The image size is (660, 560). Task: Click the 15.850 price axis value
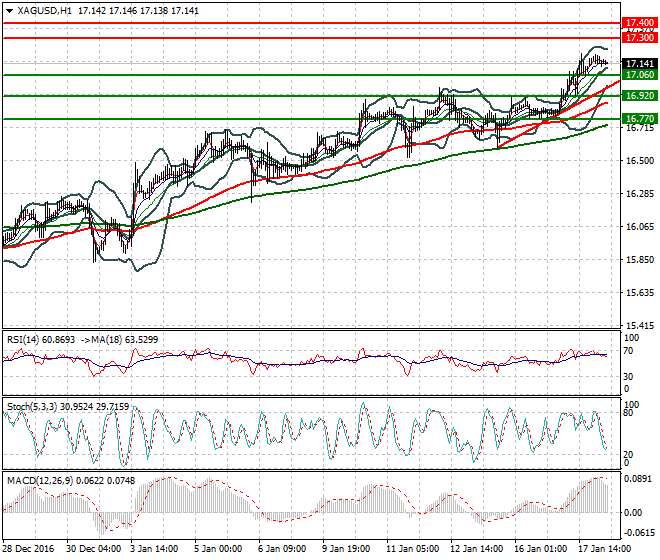click(x=640, y=259)
